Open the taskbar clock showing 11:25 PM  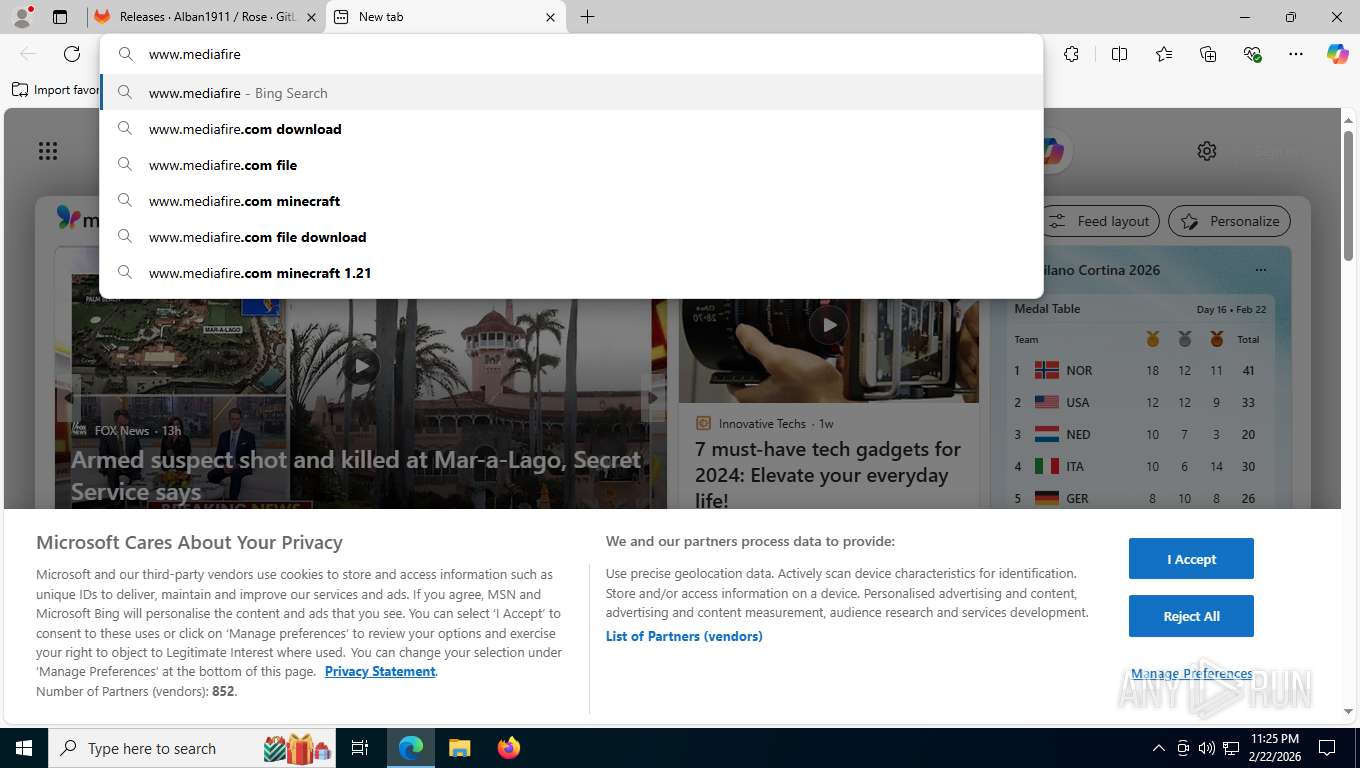[1274, 748]
